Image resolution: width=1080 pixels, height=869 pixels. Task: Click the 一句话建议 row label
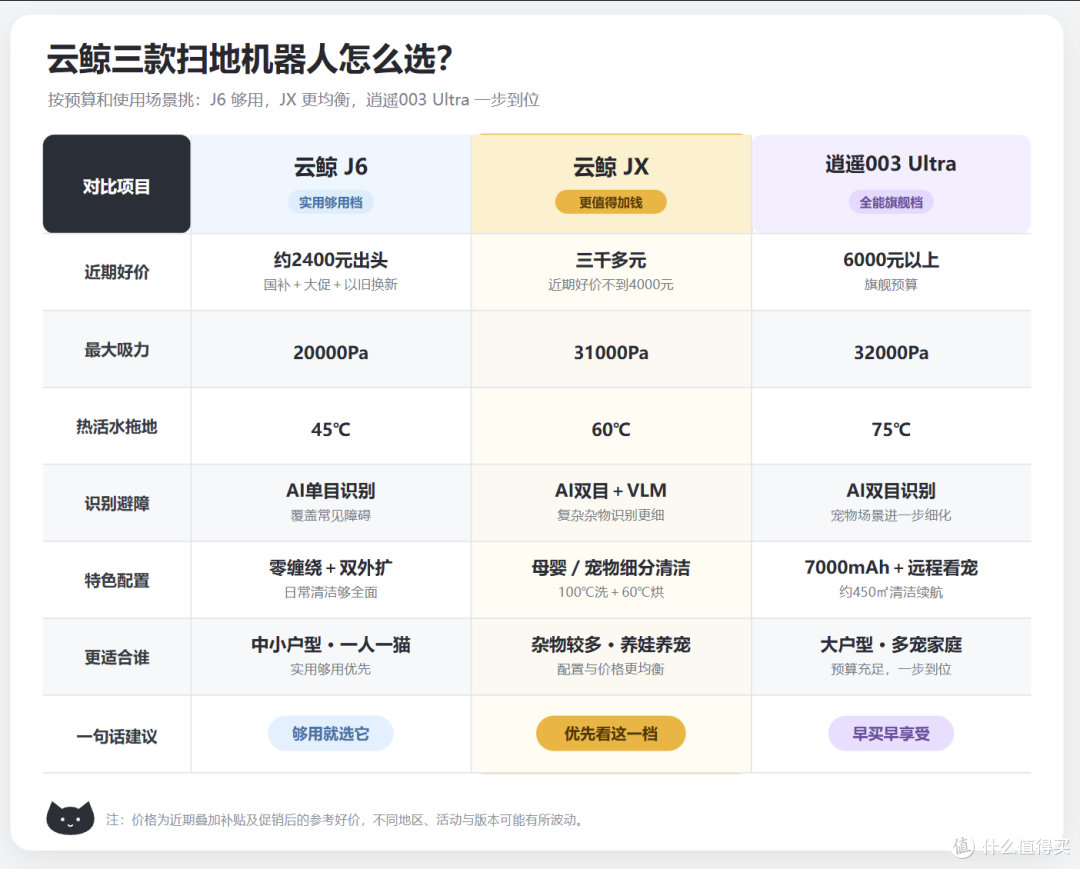[116, 737]
